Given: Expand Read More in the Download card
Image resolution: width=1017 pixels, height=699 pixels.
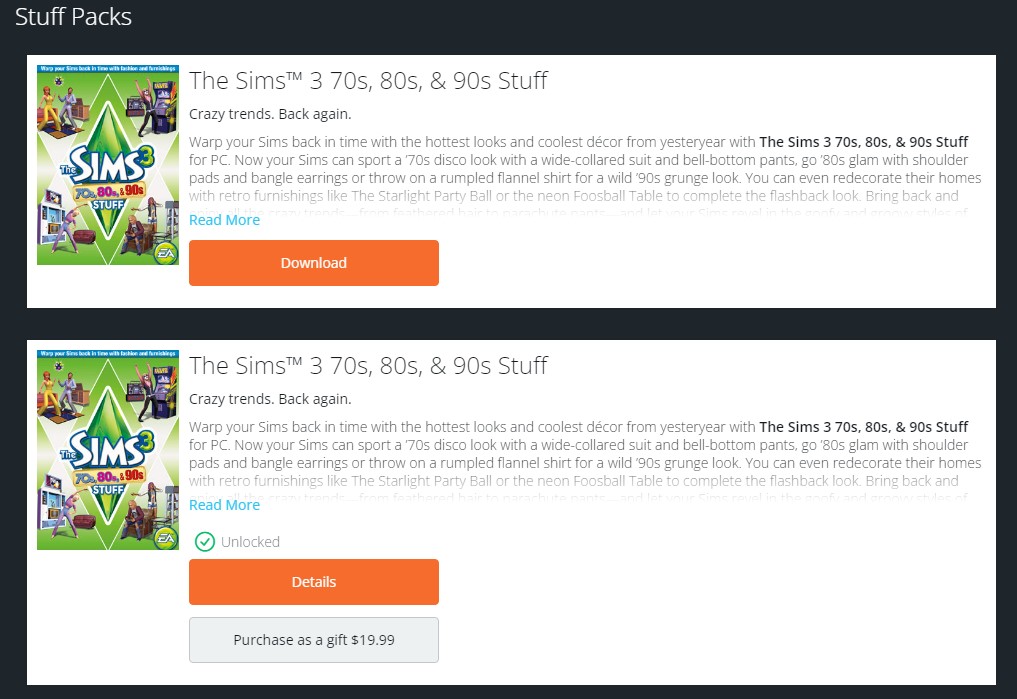Looking at the screenshot, I should click(x=224, y=220).
